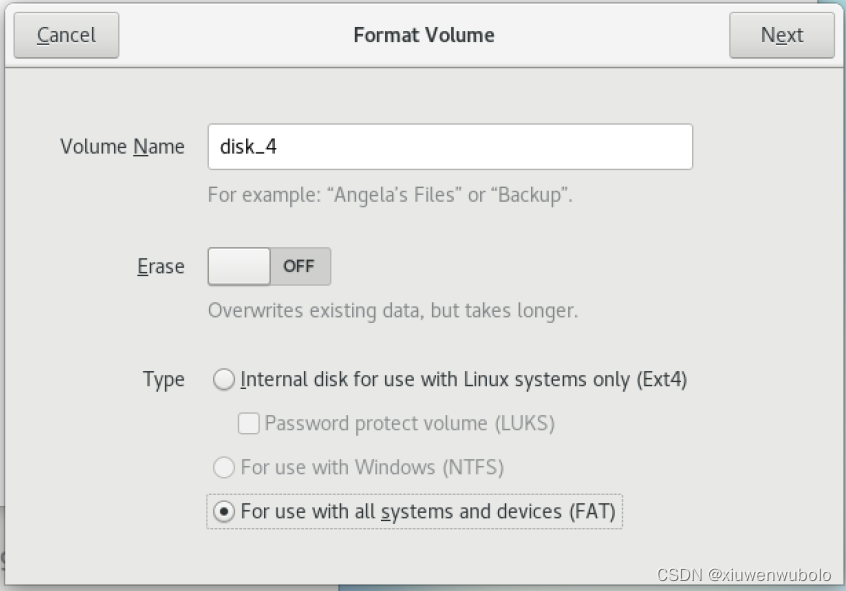Click the Erase slider control
846x591 pixels.
239,266
